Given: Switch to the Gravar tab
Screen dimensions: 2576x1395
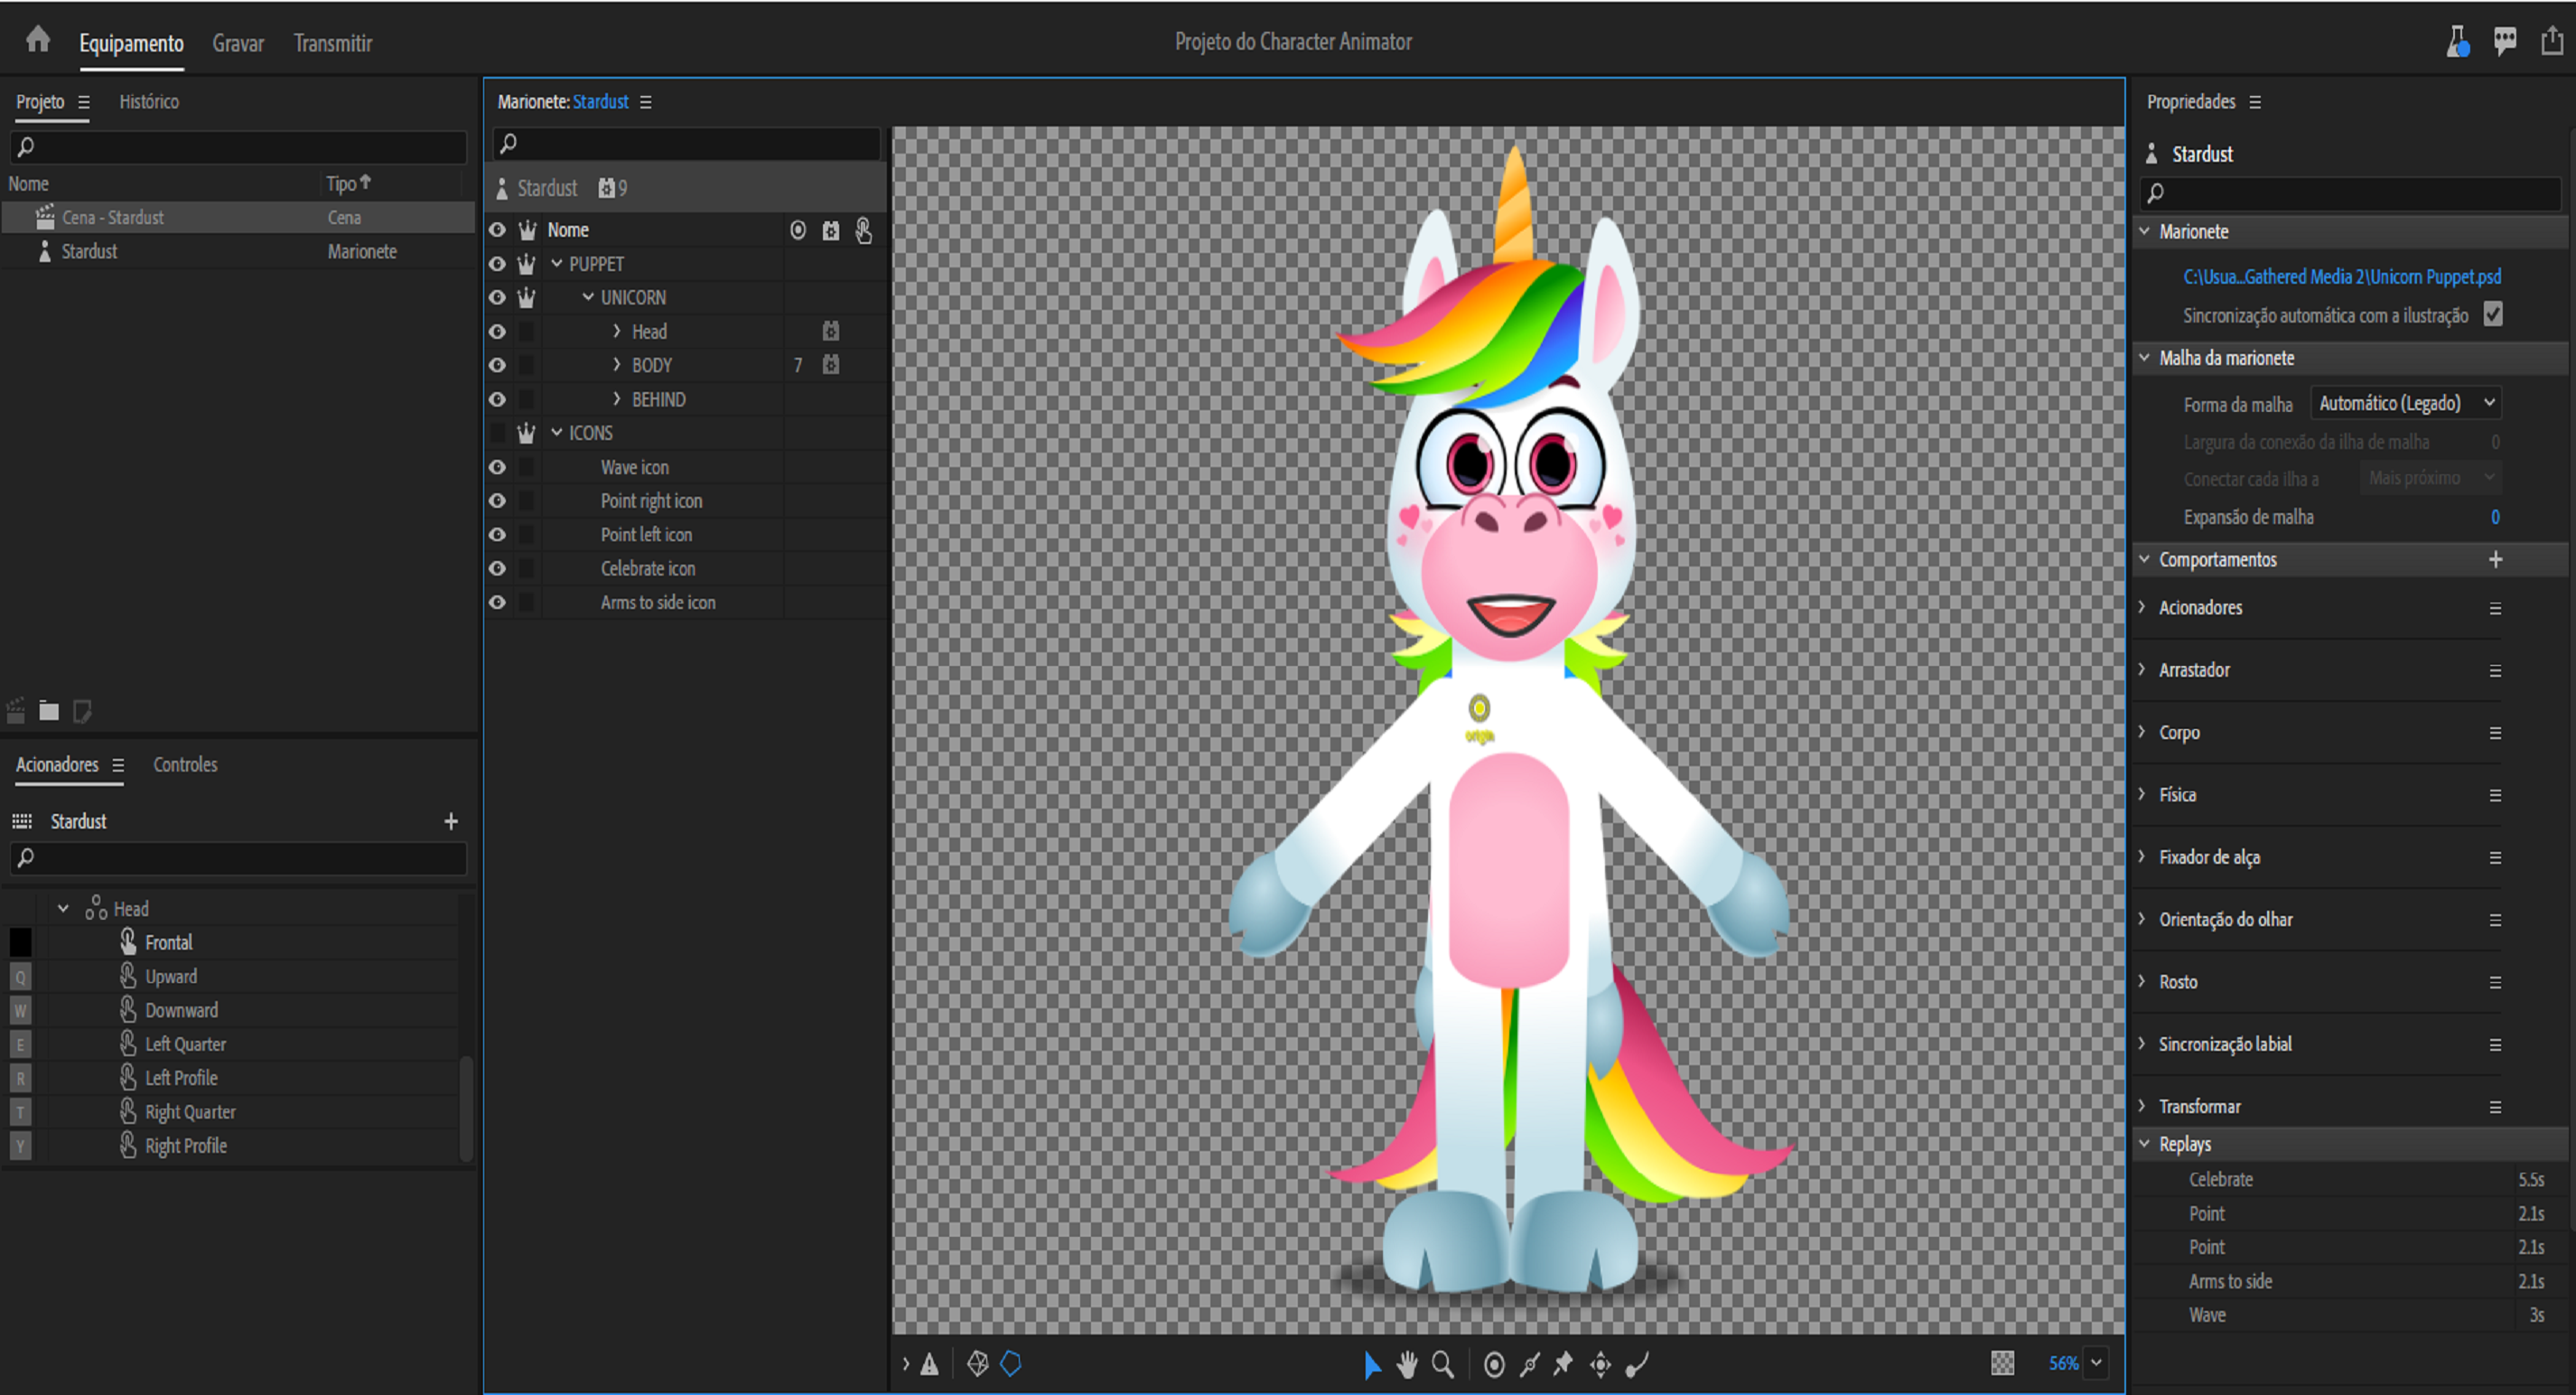Looking at the screenshot, I should (x=237, y=43).
